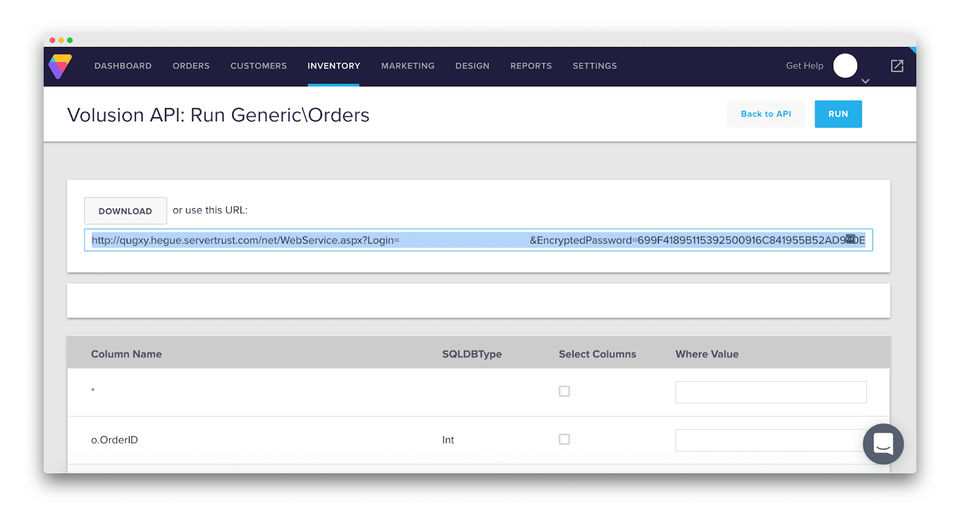This screenshot has height=506, width=960.
Task: Select the Inventory menu item
Action: point(334,66)
